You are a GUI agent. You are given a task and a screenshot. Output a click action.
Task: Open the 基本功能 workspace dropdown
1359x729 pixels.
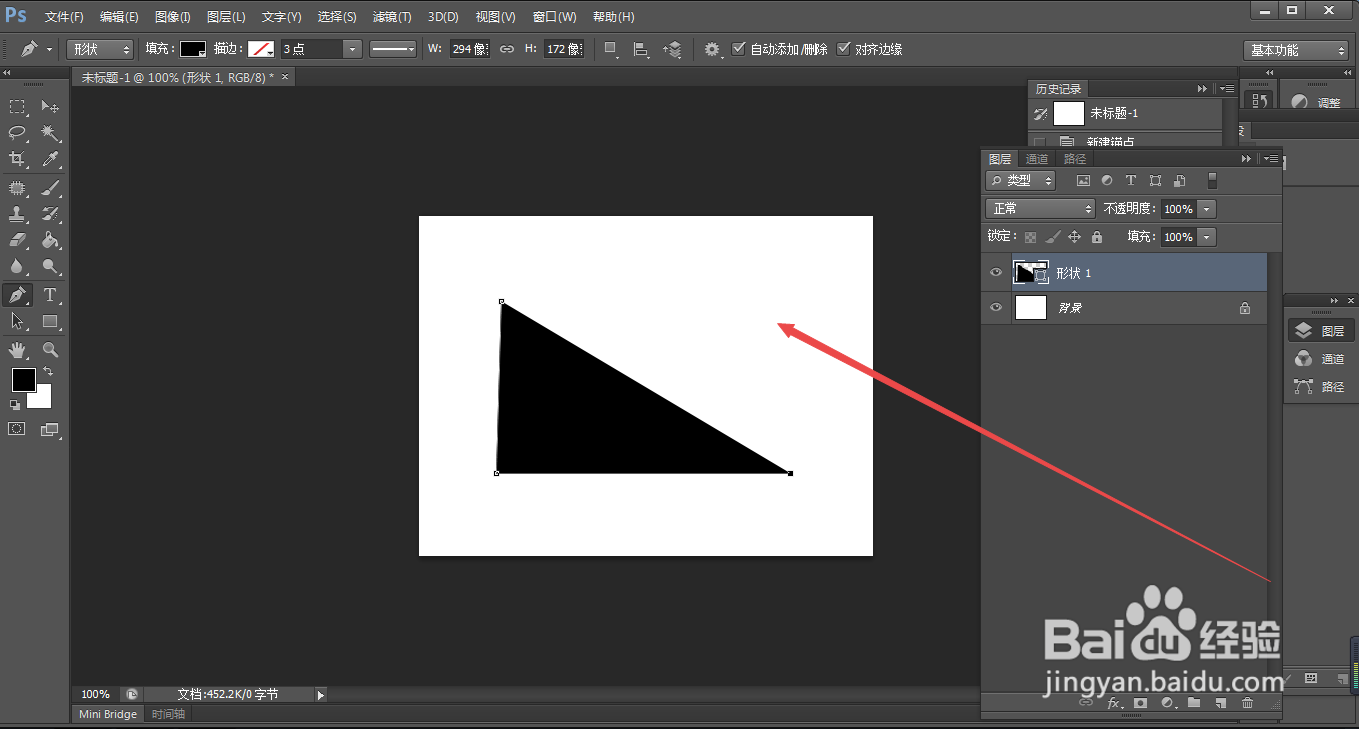pyautogui.click(x=1298, y=50)
